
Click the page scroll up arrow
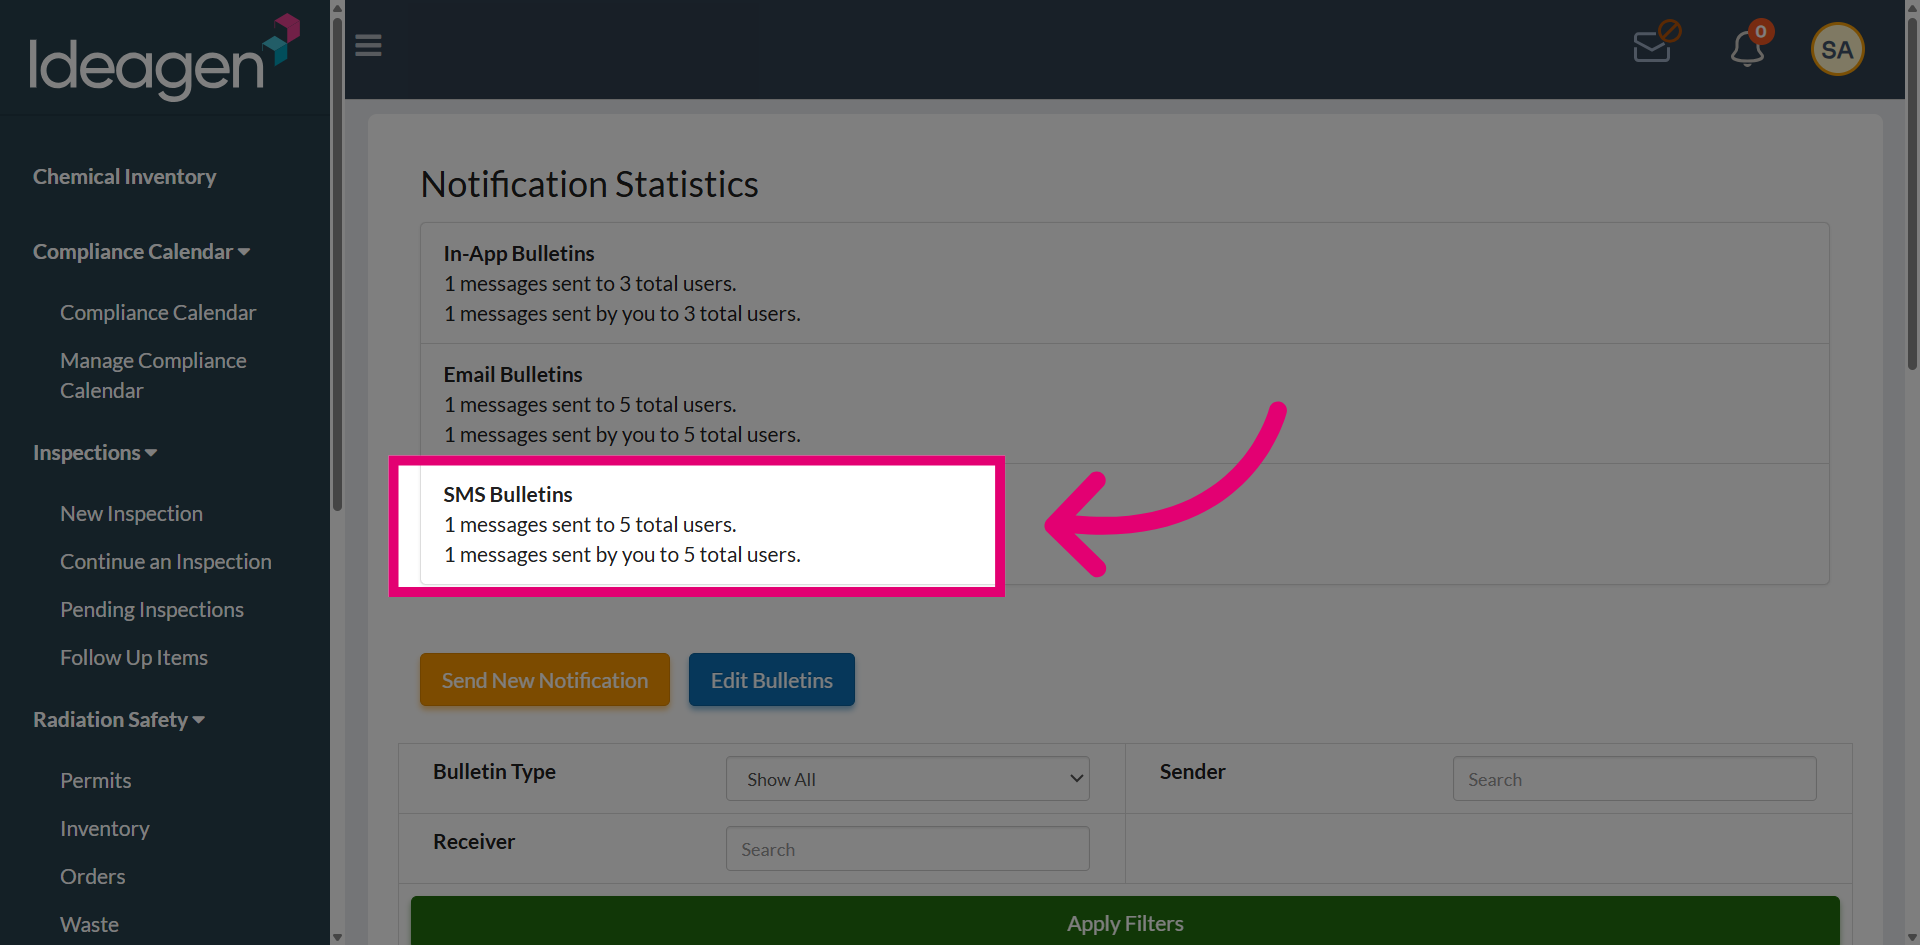(x=1912, y=8)
